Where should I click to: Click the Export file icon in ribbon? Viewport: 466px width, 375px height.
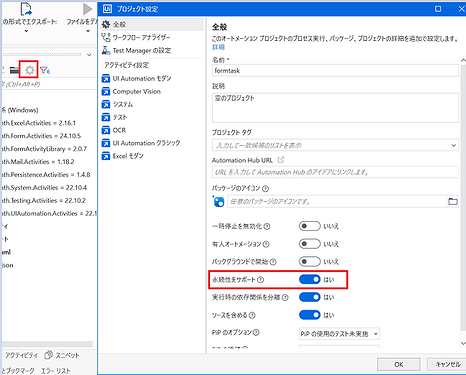coord(26,9)
